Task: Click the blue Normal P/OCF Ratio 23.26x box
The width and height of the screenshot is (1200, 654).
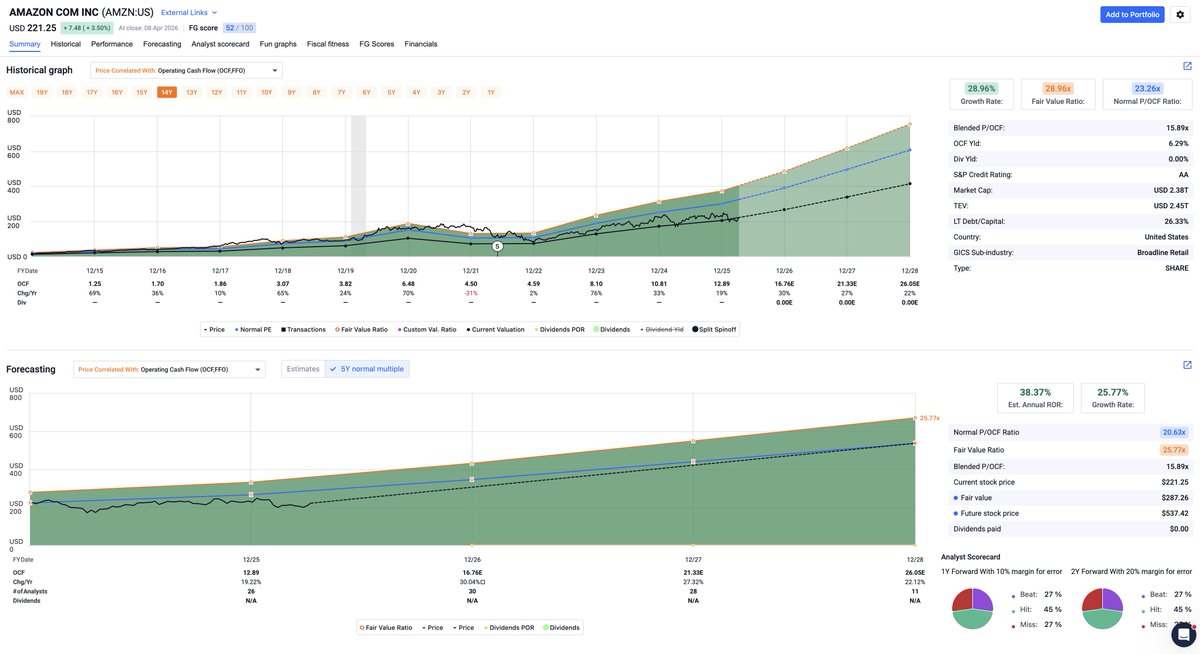Action: coord(1147,94)
